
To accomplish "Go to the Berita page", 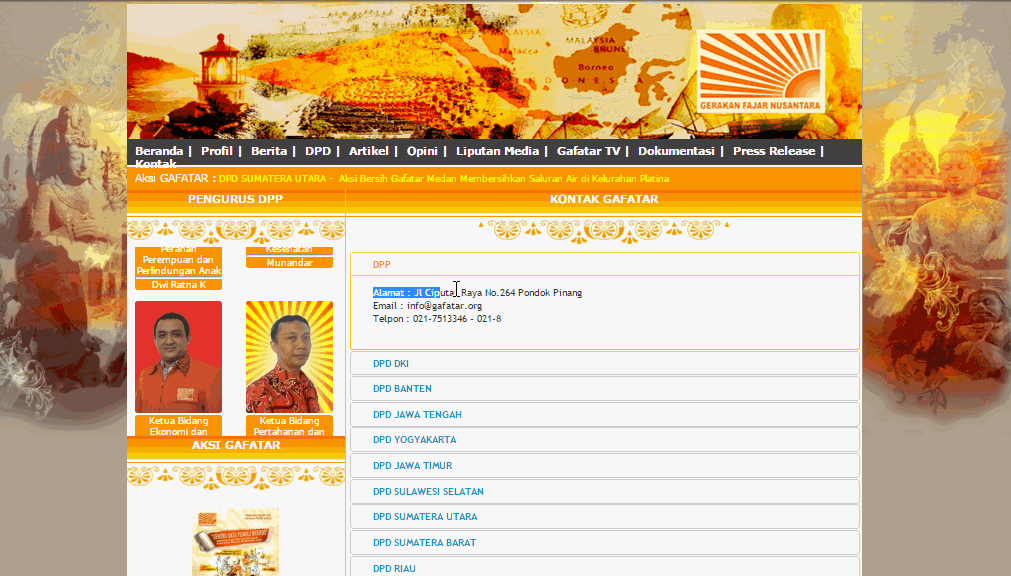I will (x=269, y=151).
